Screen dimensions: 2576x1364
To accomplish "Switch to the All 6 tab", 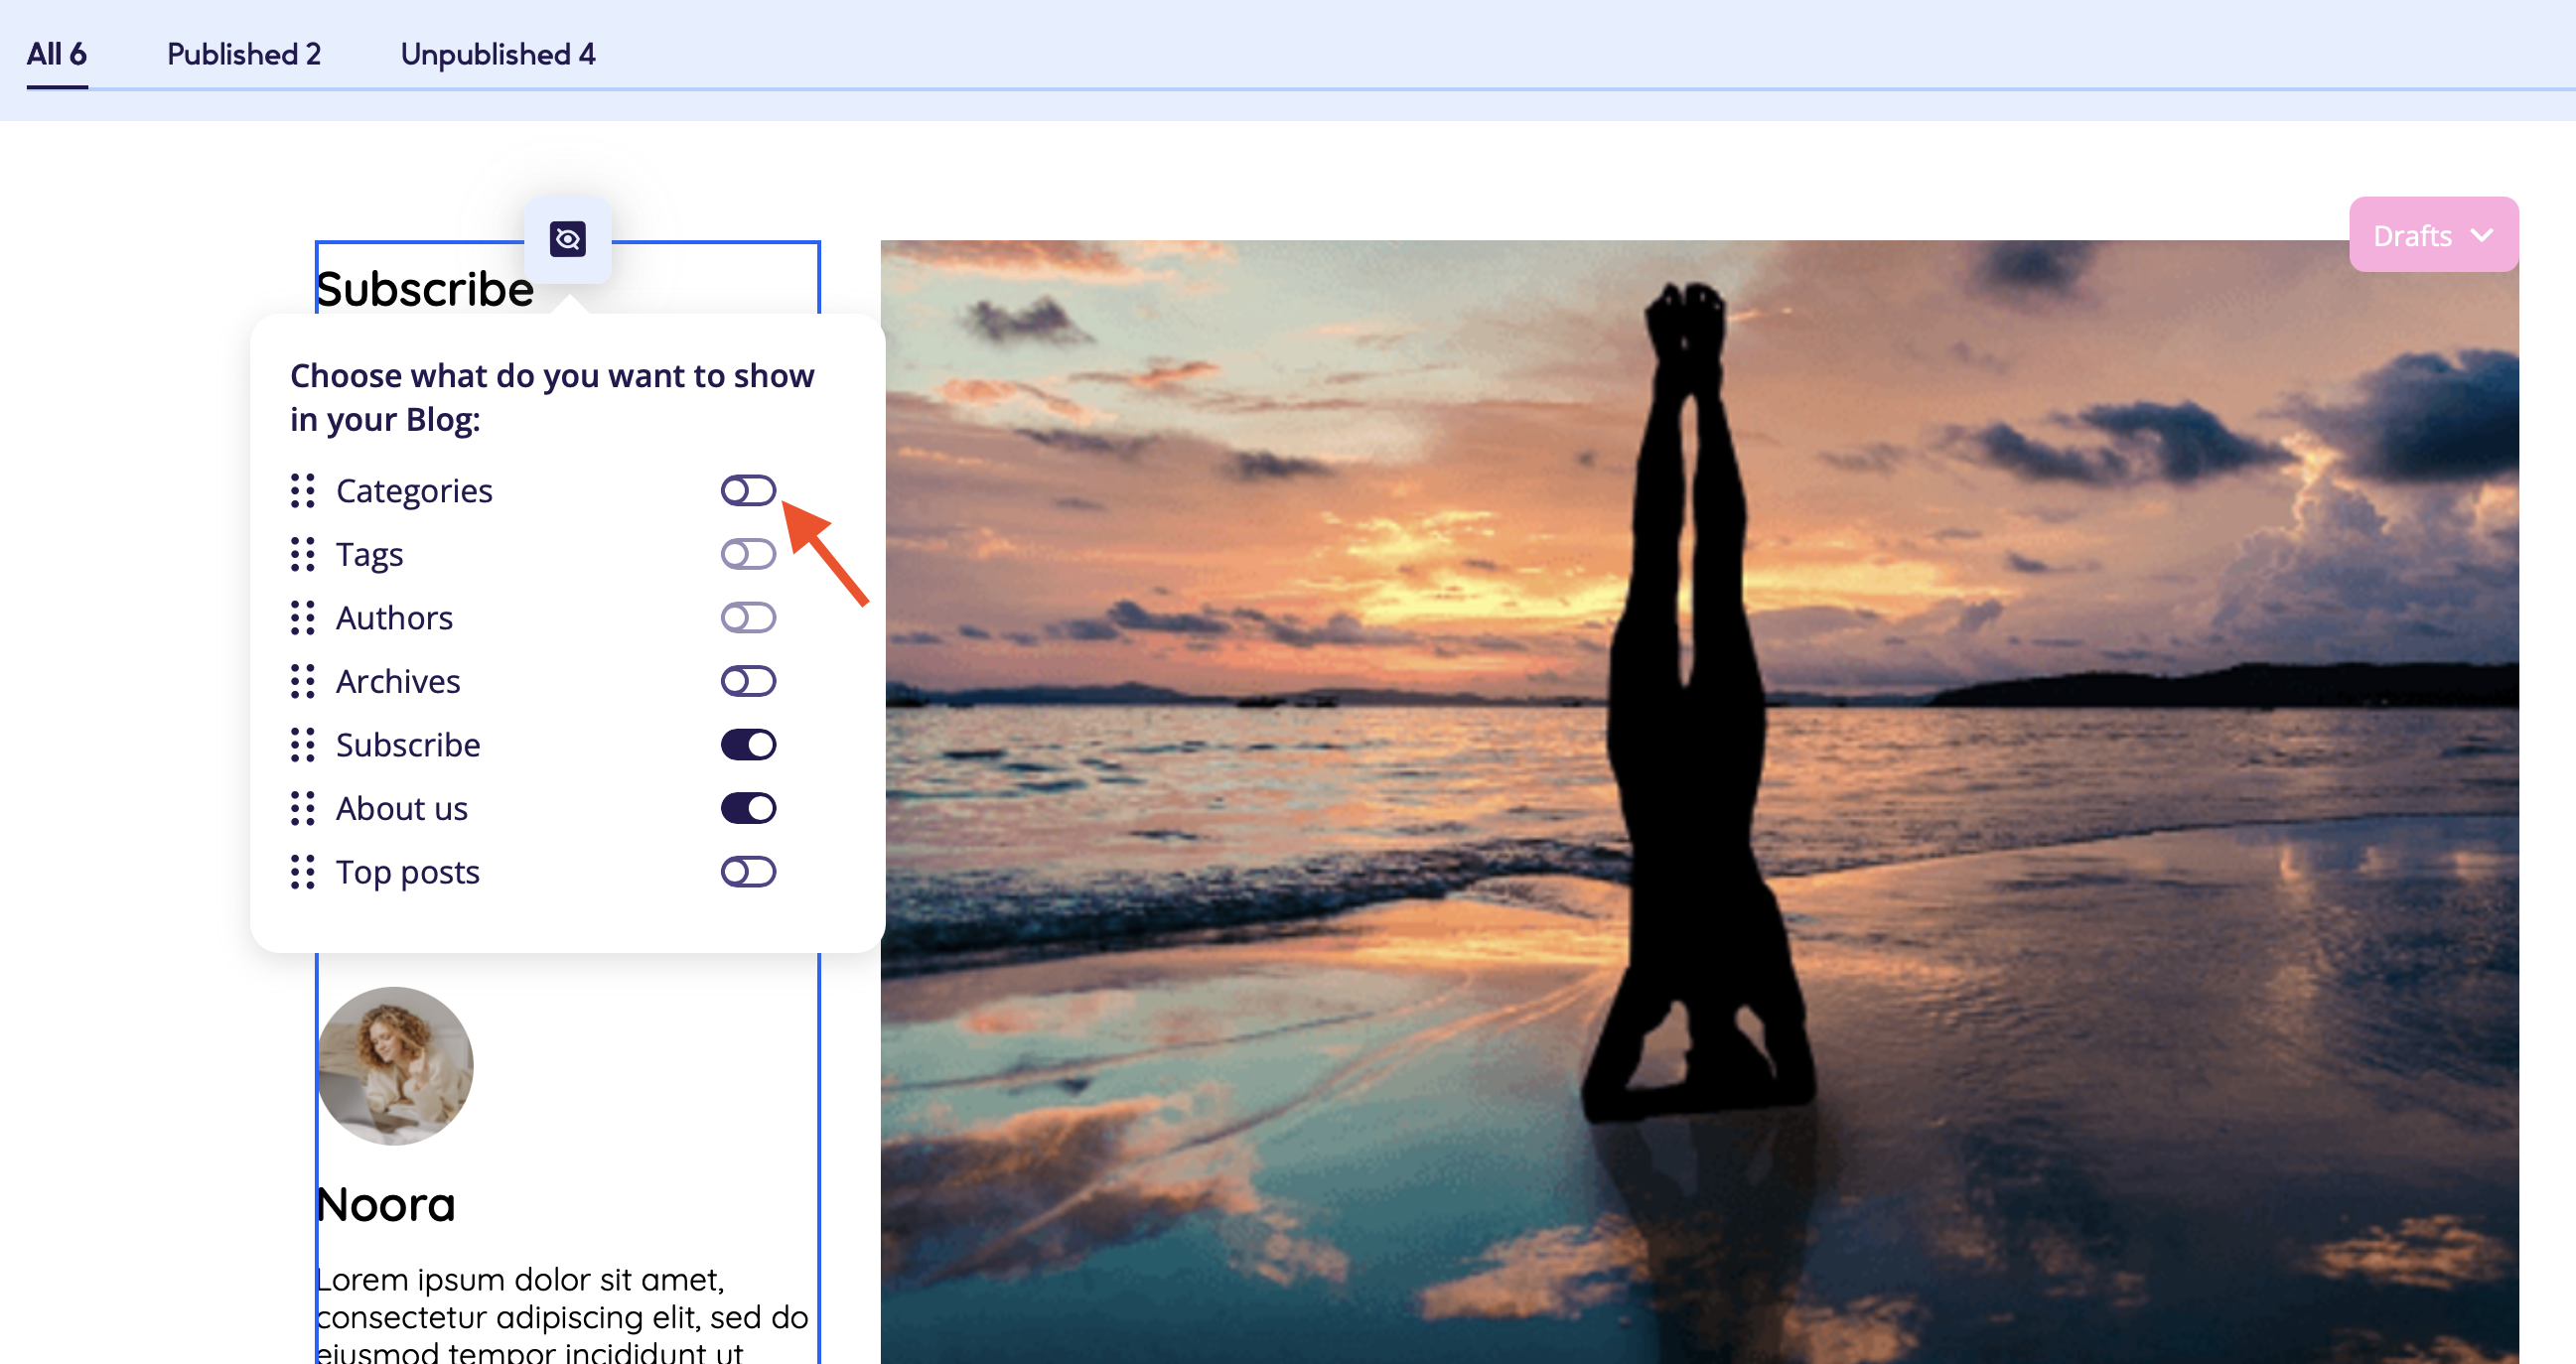I will (57, 54).
